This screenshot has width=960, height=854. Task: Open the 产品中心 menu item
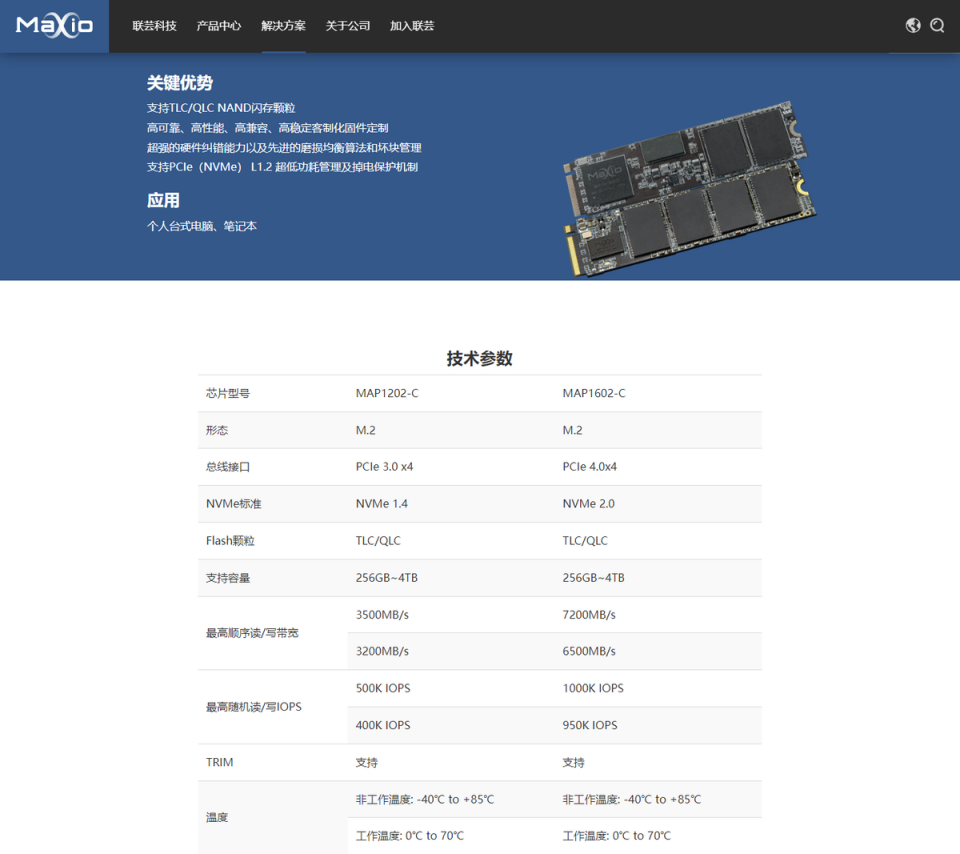point(219,25)
